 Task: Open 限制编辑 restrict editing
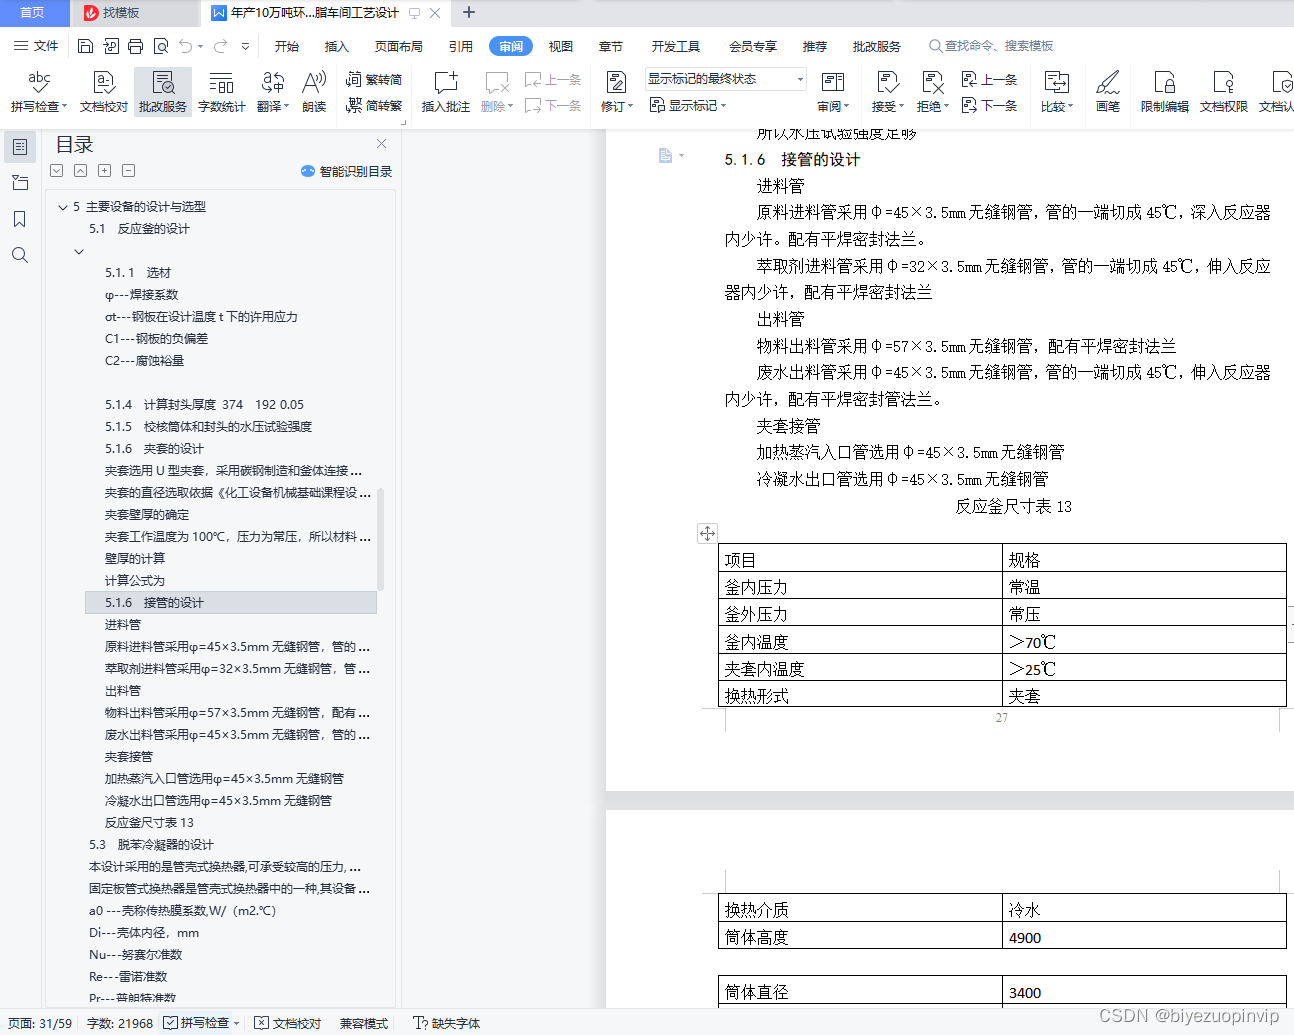pos(1164,91)
